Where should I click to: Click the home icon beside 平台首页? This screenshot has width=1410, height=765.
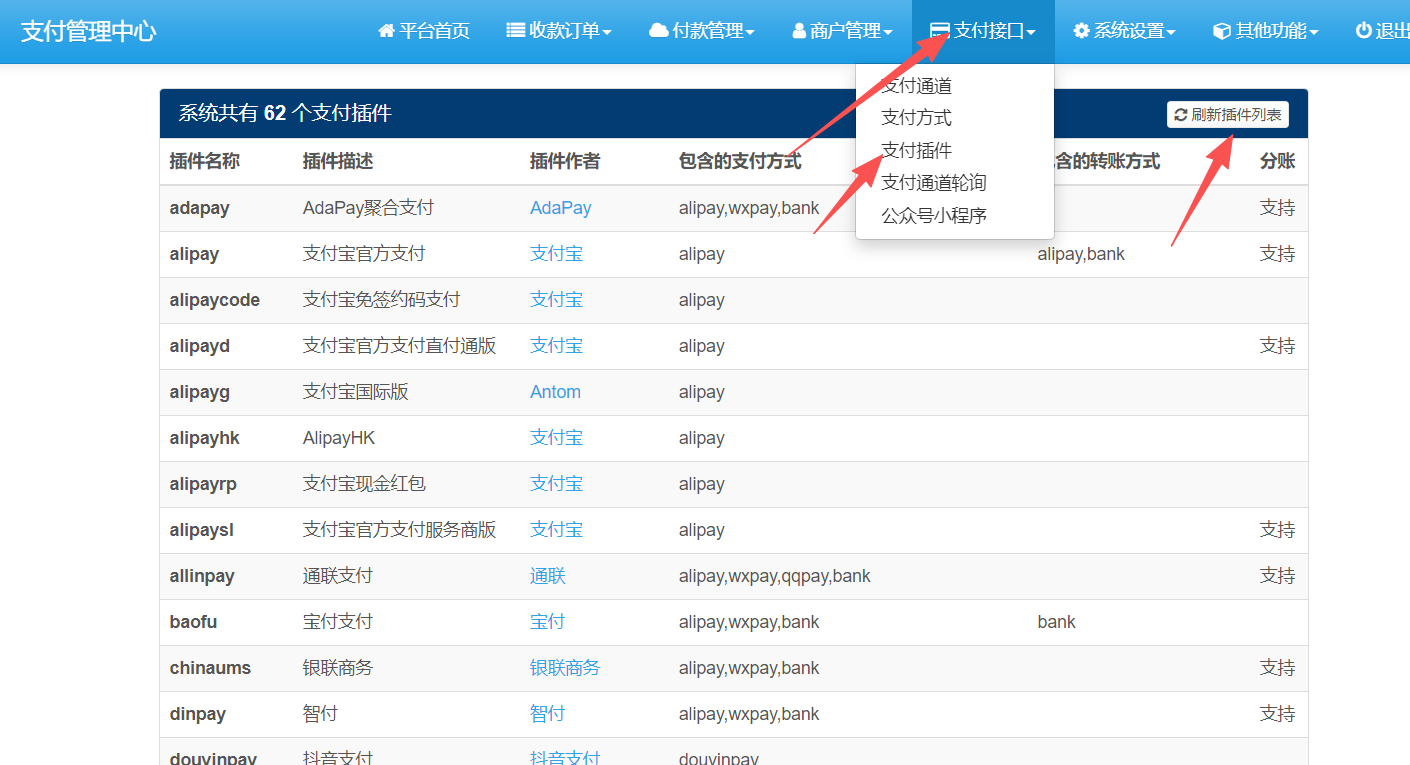pyautogui.click(x=385, y=30)
